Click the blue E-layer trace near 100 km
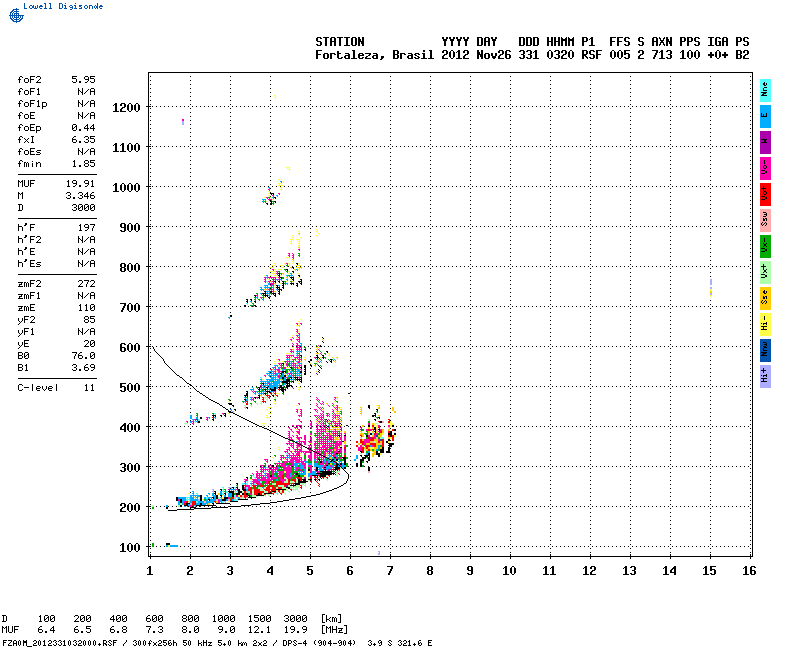800x650 pixels. click(172, 545)
